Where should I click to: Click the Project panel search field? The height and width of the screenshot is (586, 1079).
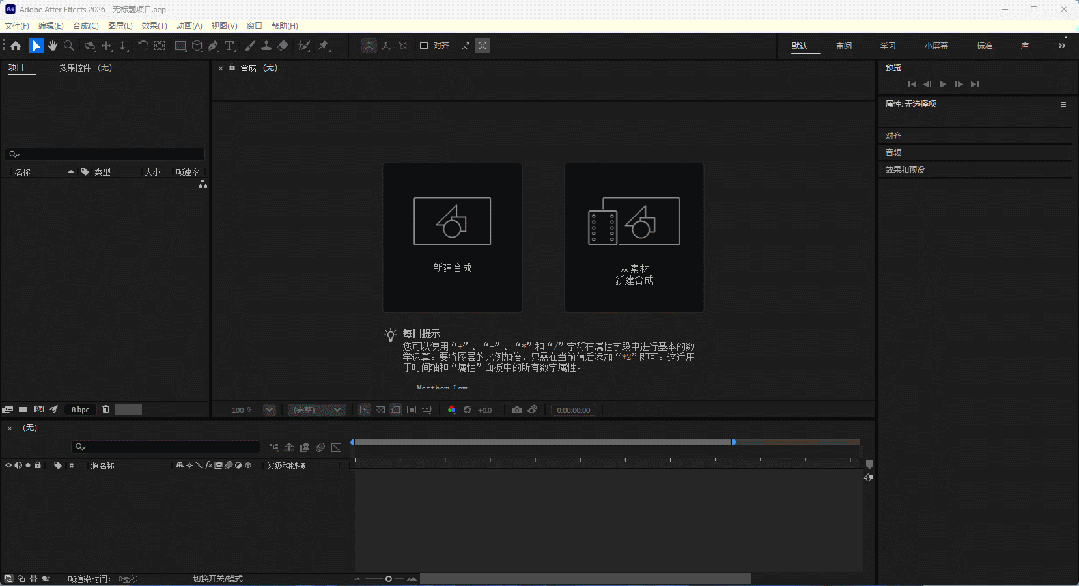click(x=105, y=154)
